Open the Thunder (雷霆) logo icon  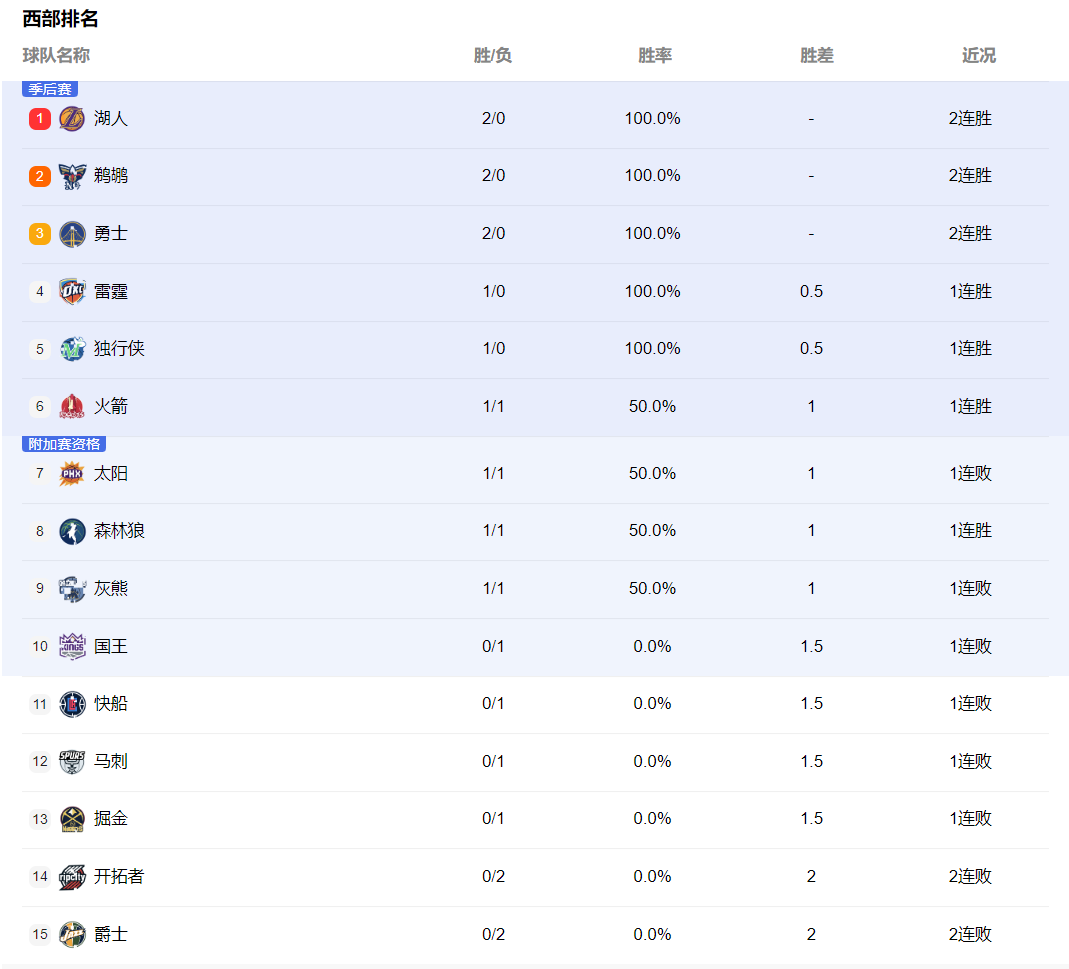(72, 292)
